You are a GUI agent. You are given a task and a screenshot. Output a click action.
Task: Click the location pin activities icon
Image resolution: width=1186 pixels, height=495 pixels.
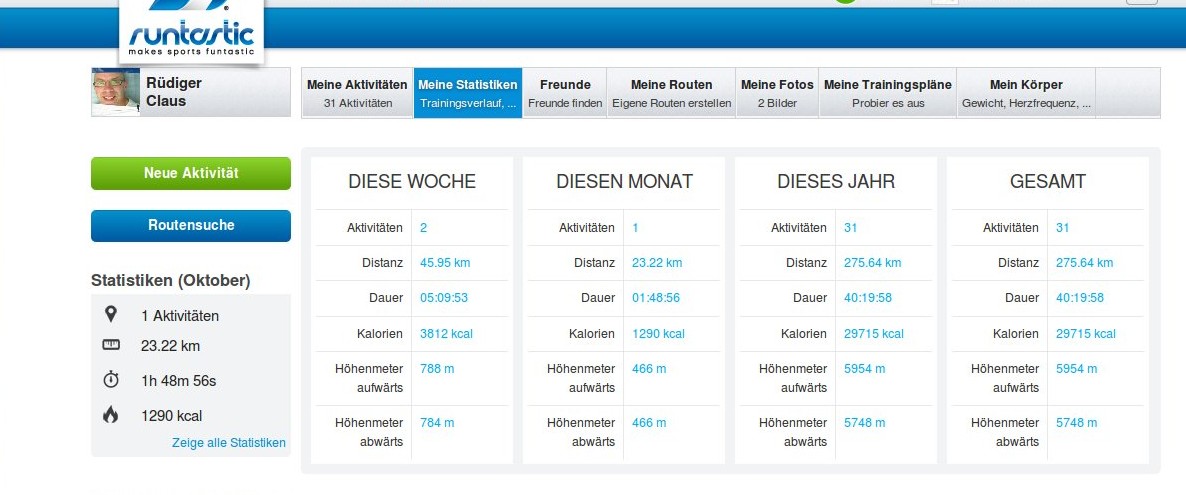coord(111,315)
